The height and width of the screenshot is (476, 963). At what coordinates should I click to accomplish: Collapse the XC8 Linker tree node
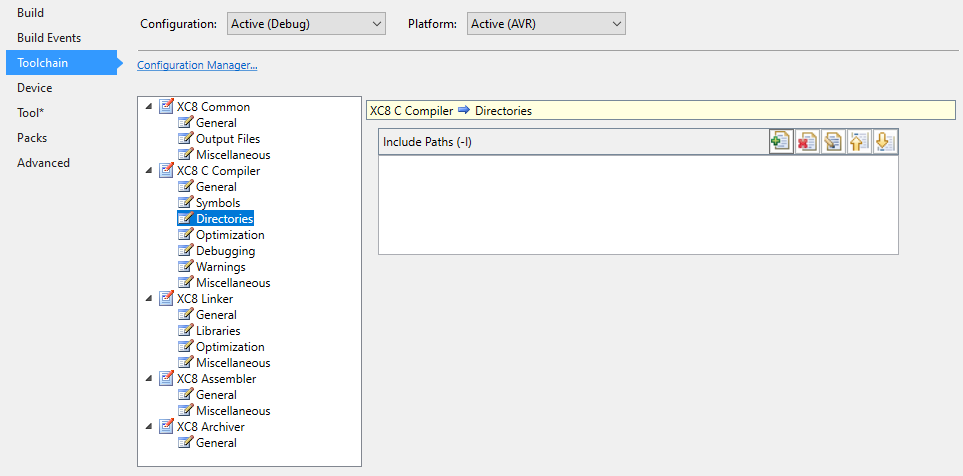149,299
